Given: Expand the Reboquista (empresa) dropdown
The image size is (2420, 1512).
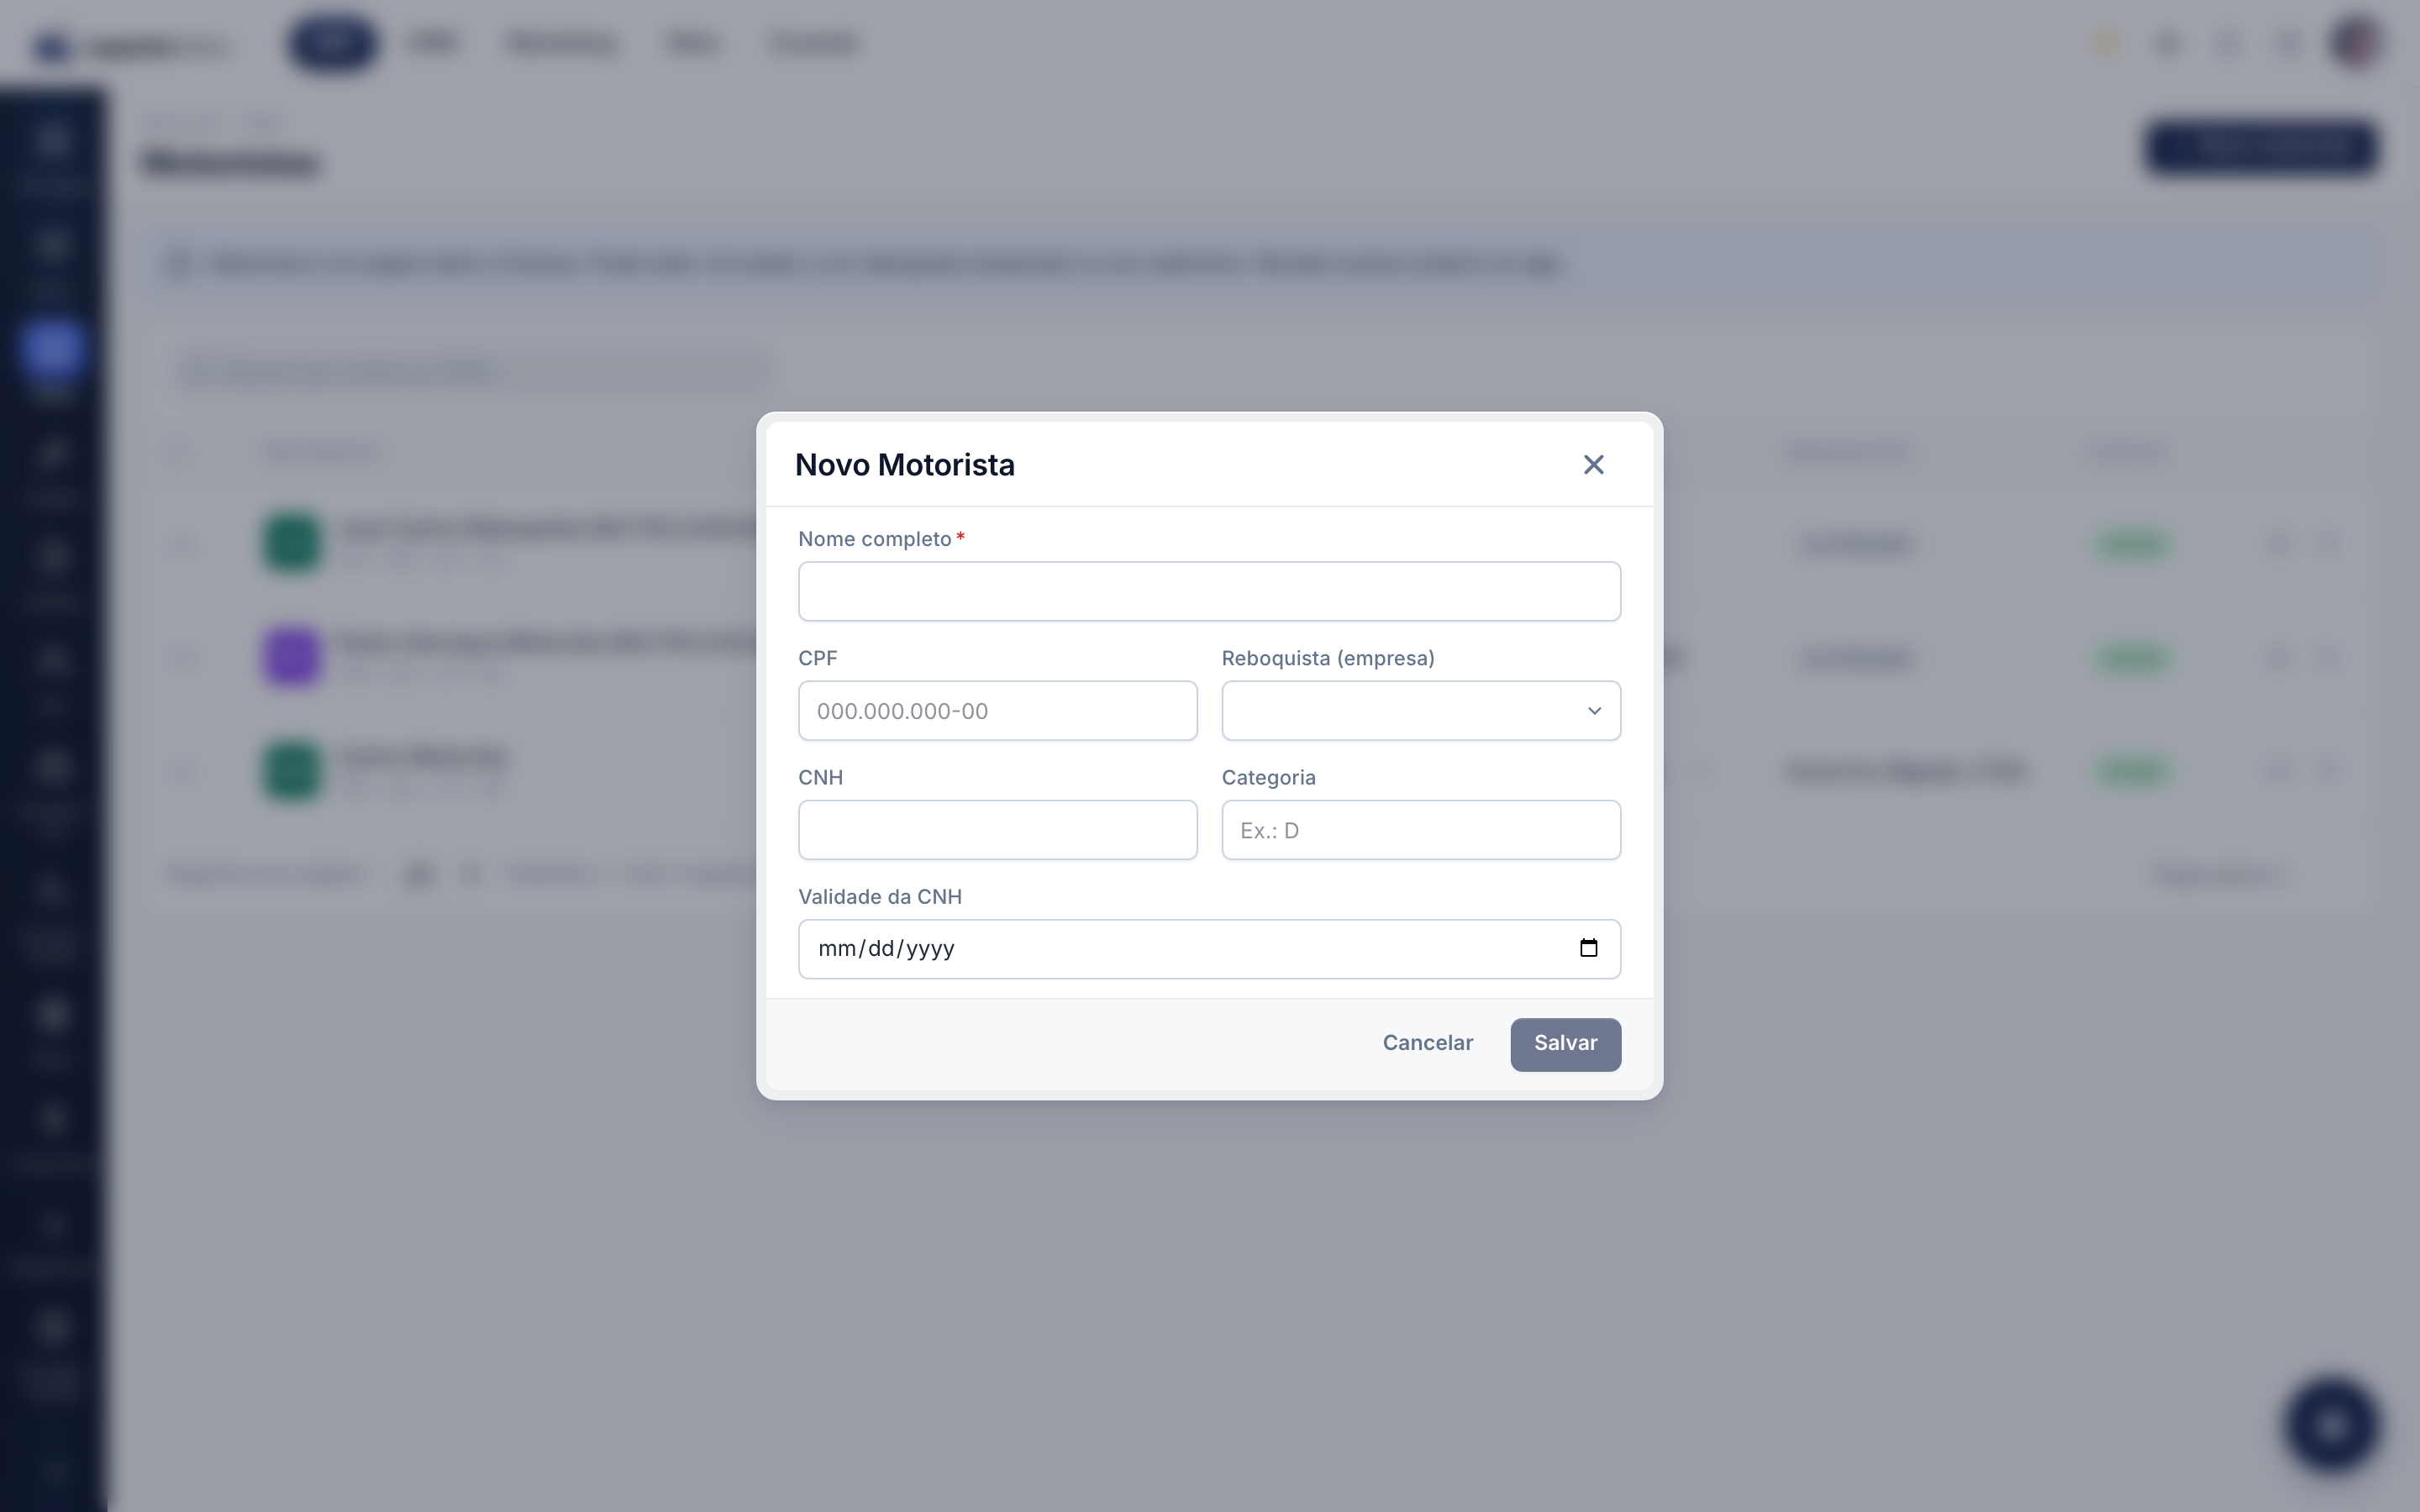Looking at the screenshot, I should click(x=1420, y=711).
